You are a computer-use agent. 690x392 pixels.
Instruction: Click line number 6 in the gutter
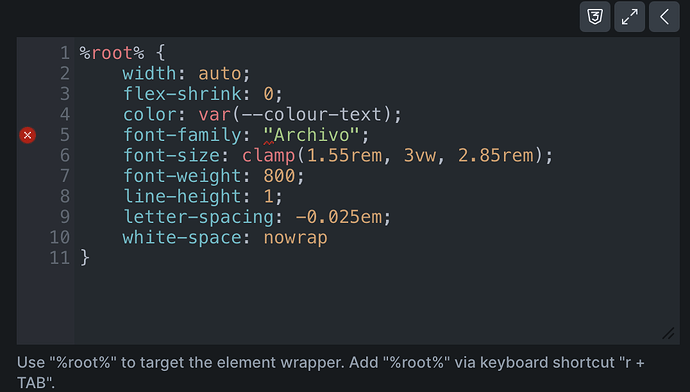click(65, 155)
